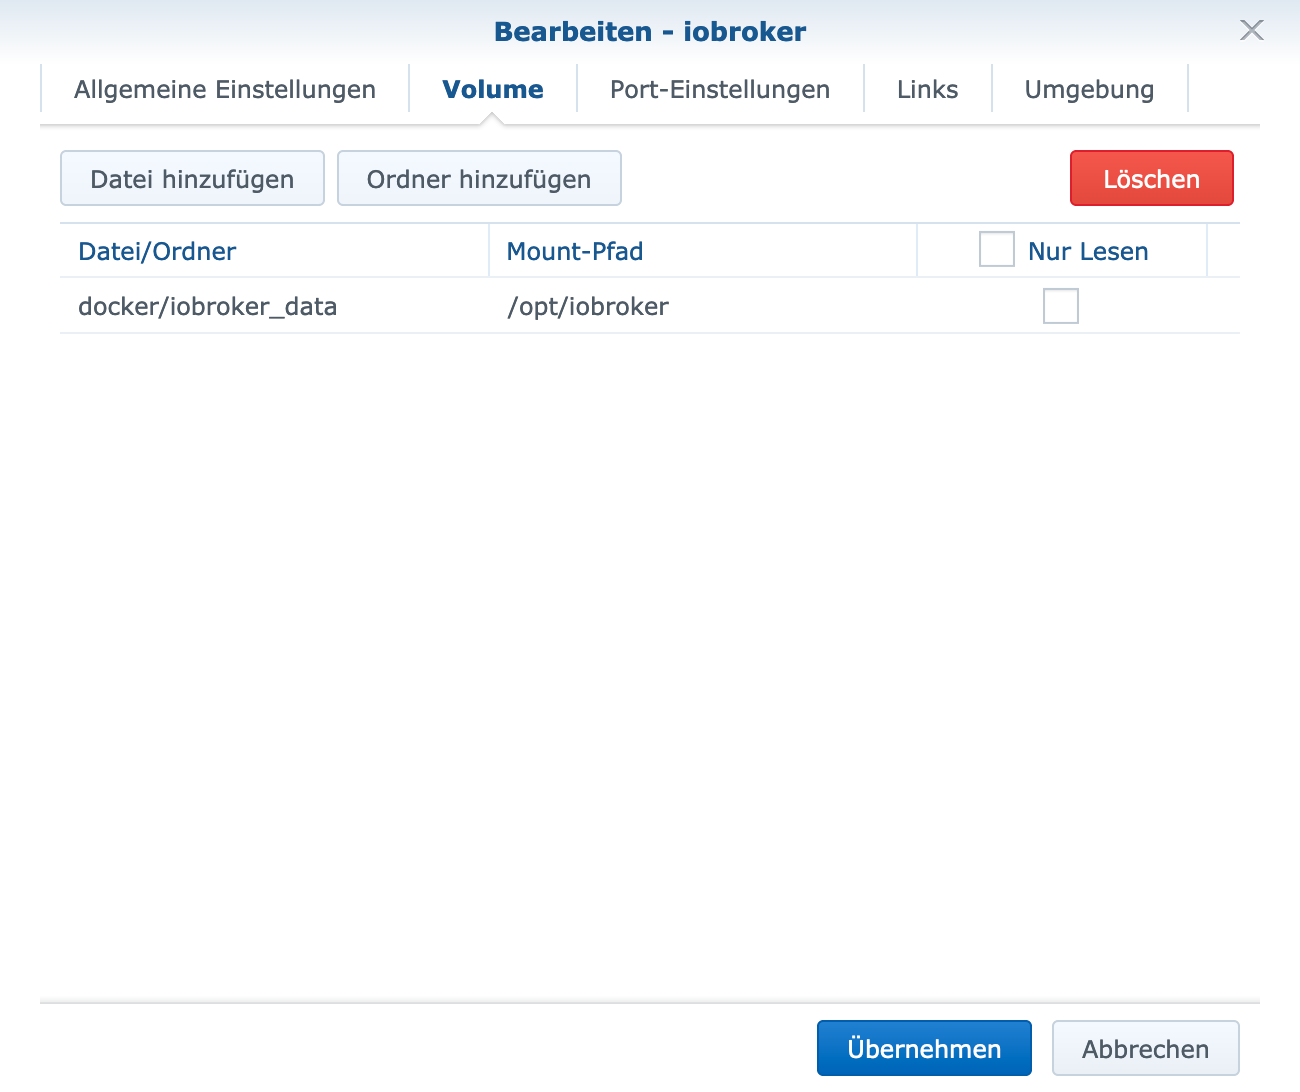
Task: Open the Allgemeine Einstellungen tab
Action: tap(225, 89)
